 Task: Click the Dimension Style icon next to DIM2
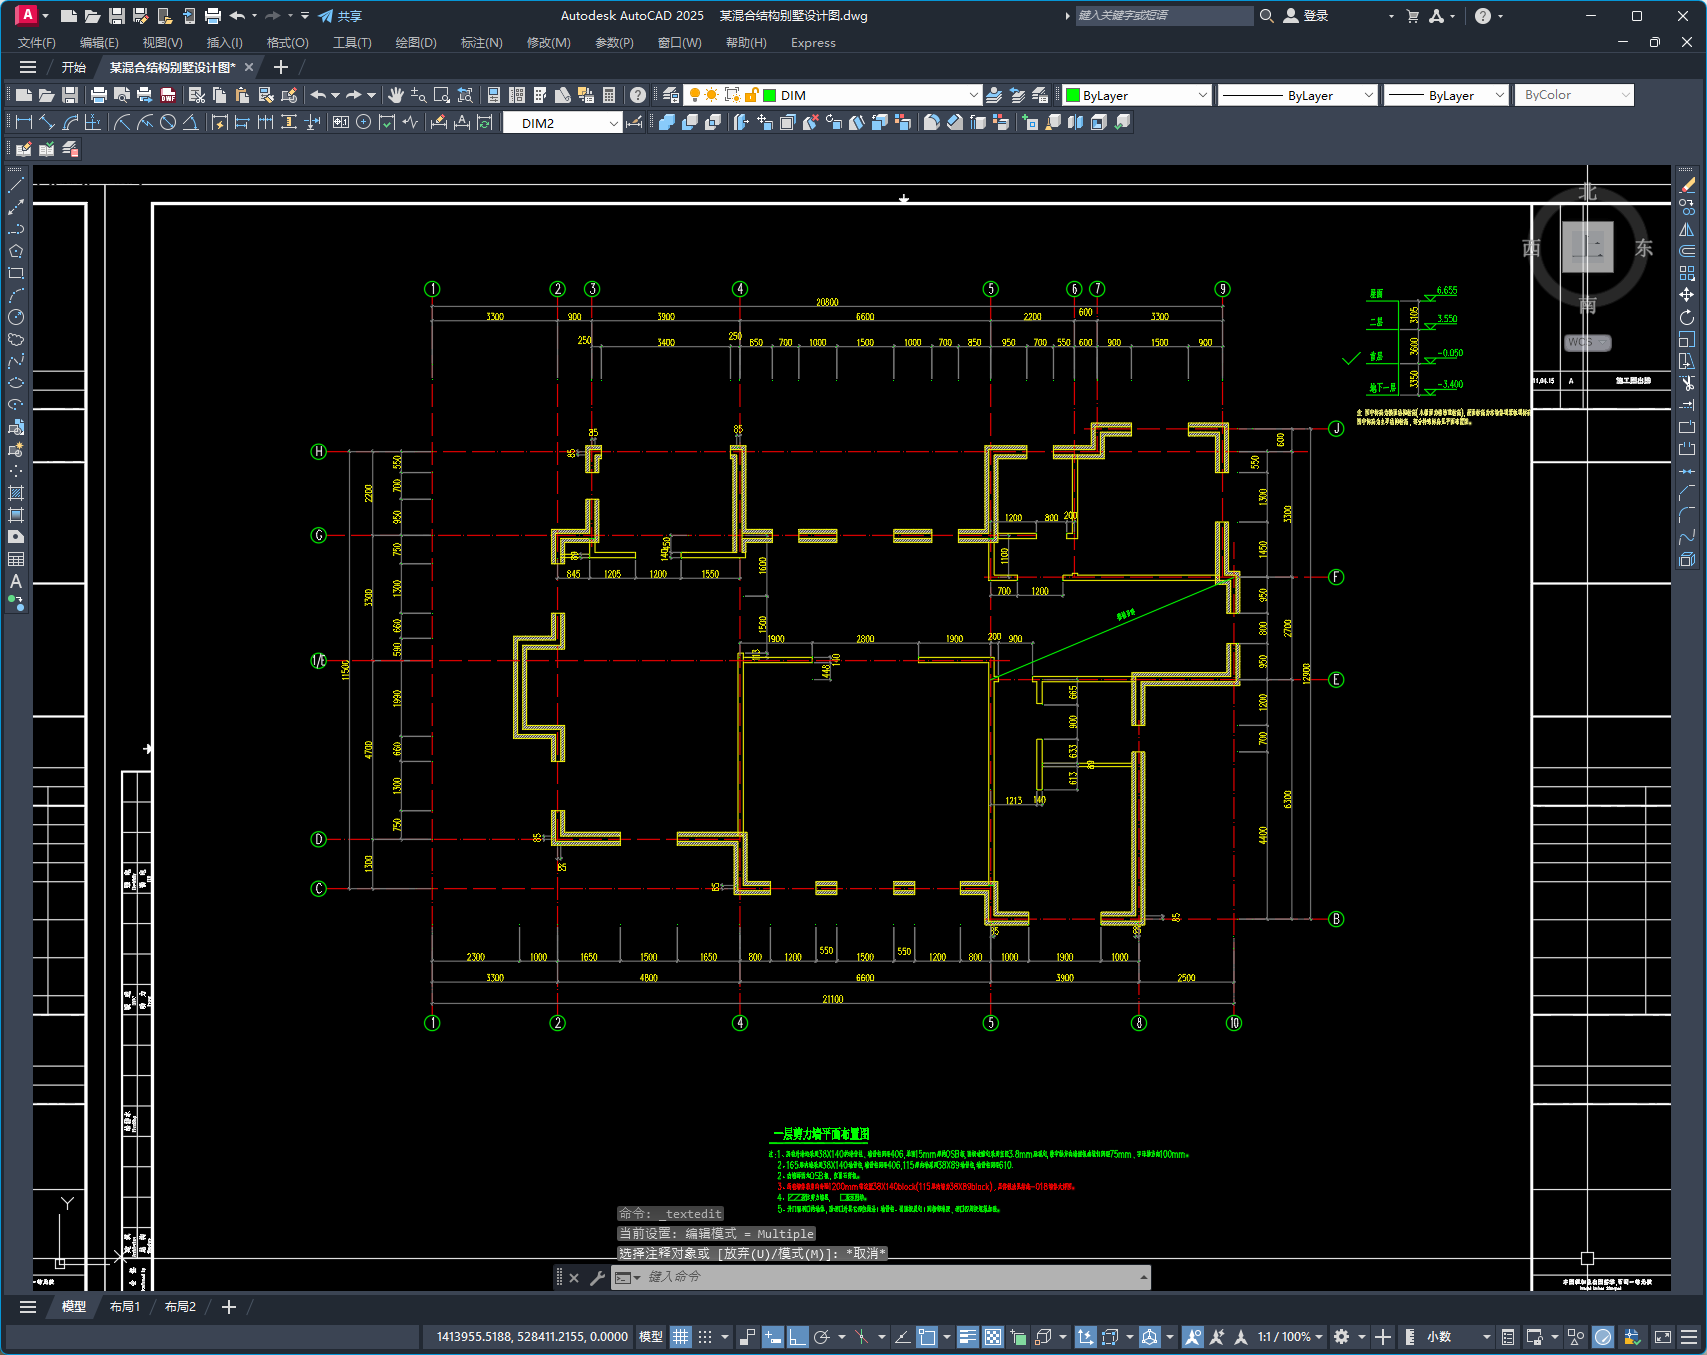pos(634,122)
